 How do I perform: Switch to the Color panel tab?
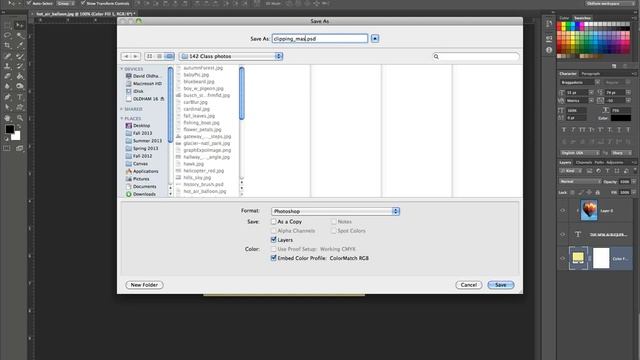(564, 18)
